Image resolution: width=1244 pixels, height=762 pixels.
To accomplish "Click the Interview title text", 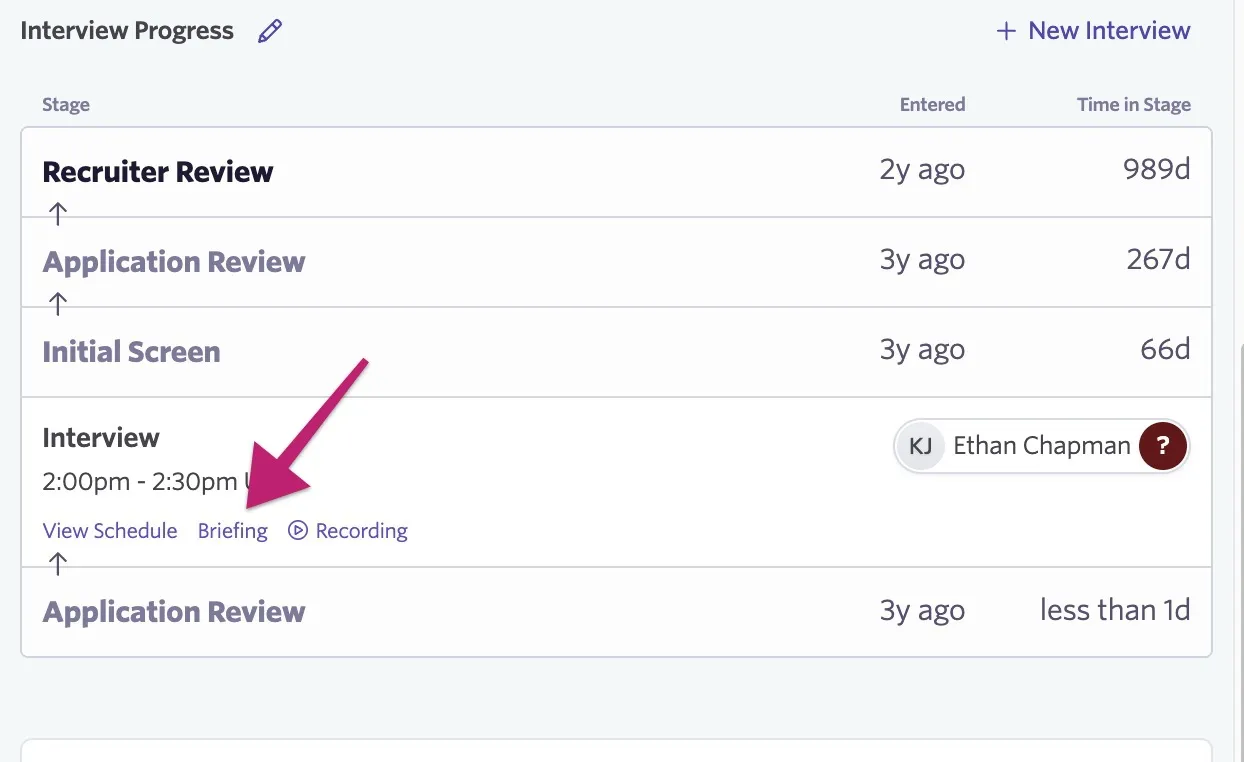I will click(x=101, y=438).
